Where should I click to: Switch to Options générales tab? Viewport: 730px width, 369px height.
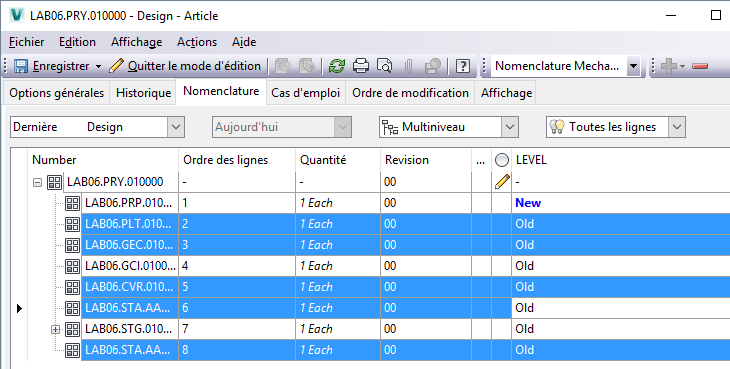56,93
